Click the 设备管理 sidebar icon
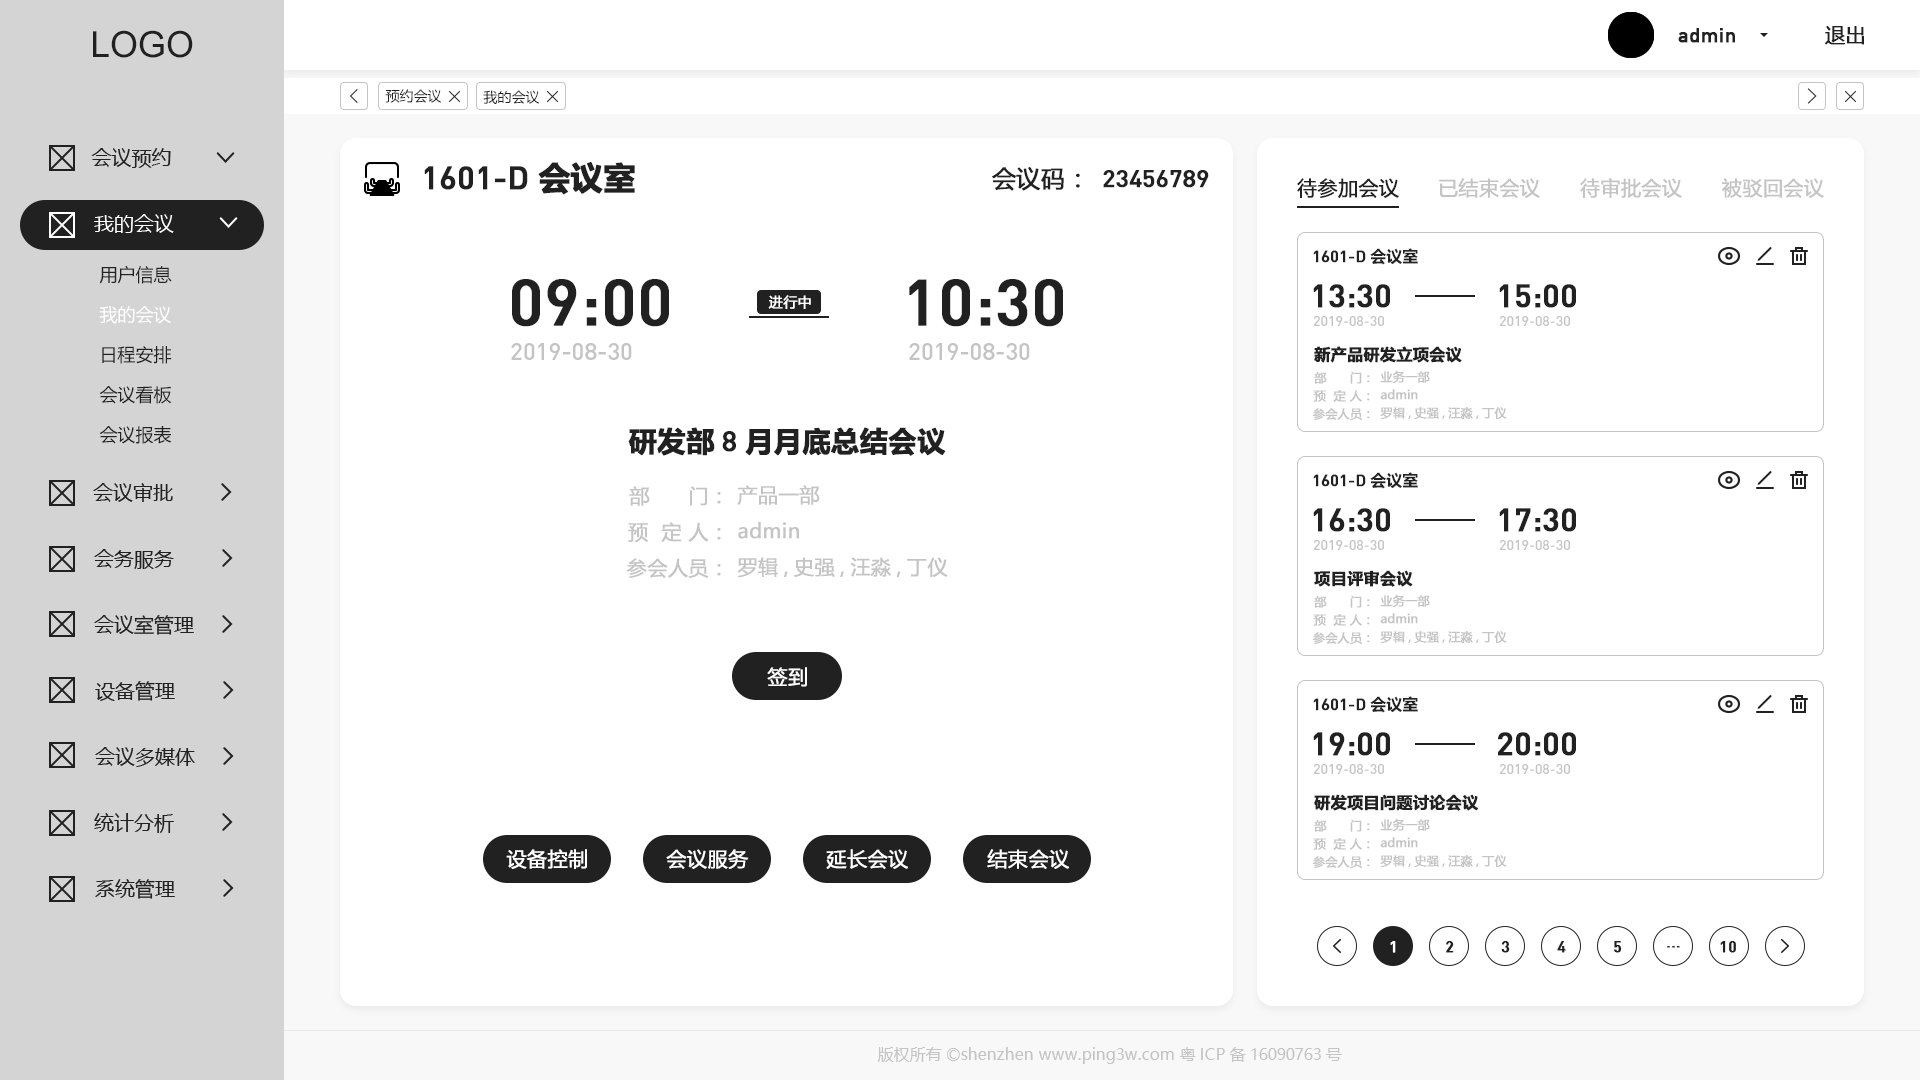Image resolution: width=1920 pixels, height=1080 pixels. (x=62, y=691)
